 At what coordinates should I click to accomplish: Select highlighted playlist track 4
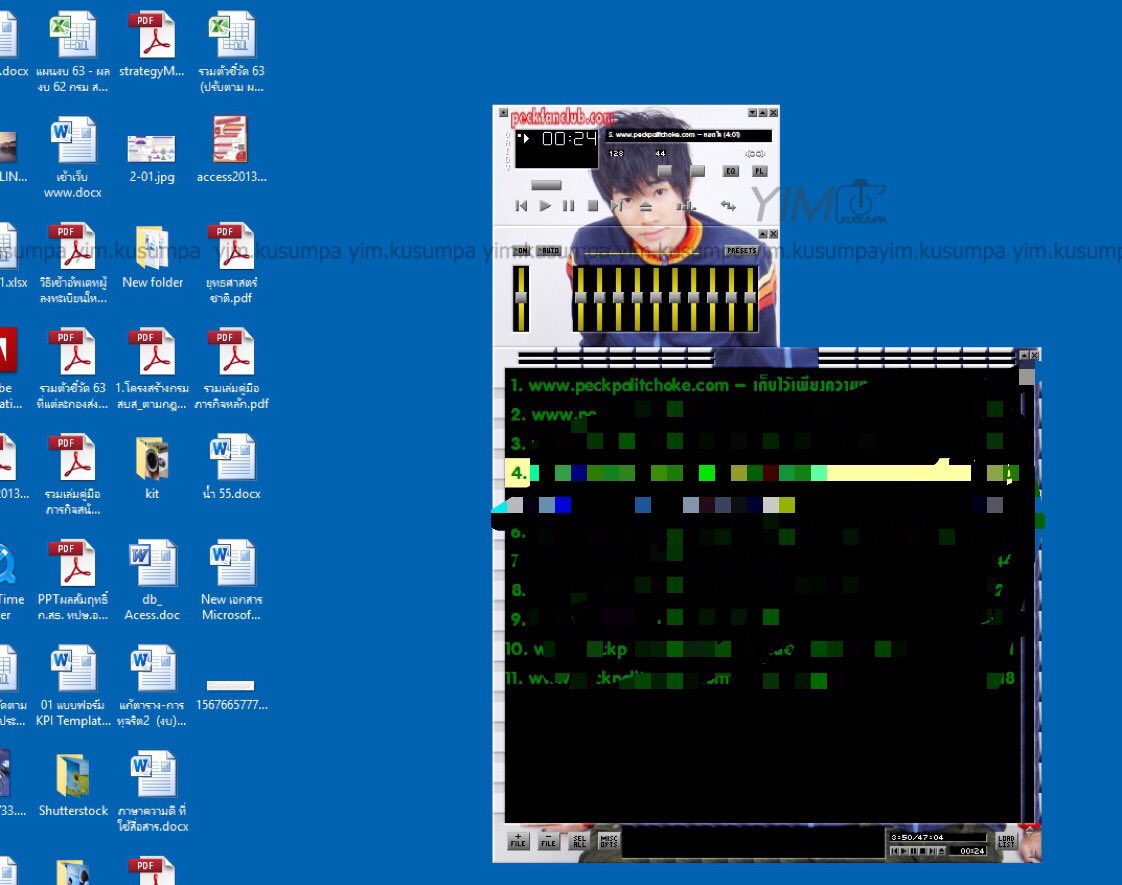762,473
